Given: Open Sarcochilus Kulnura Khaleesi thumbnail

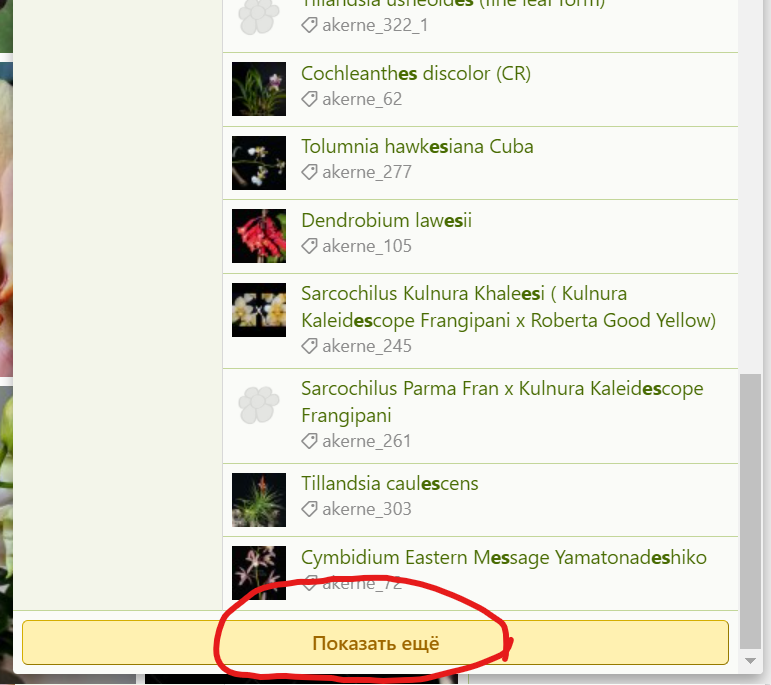Looking at the screenshot, I should 259,310.
